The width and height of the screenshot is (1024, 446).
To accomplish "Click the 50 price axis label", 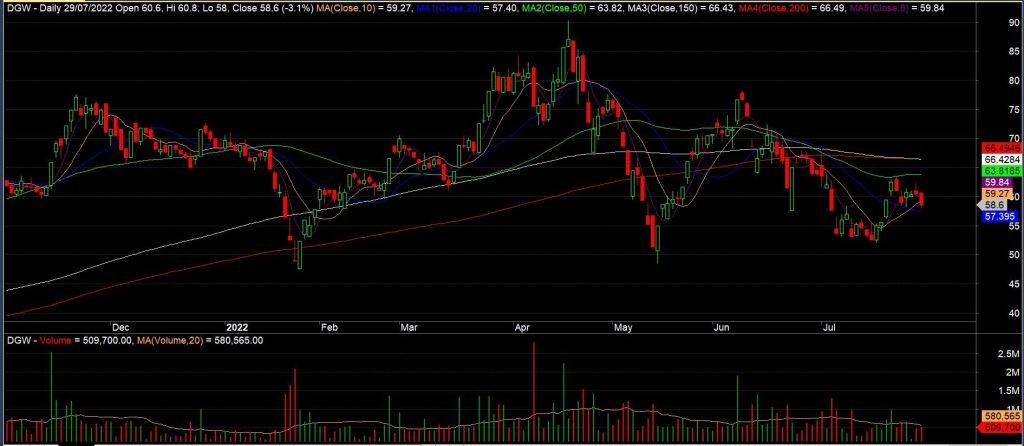I will click(x=1014, y=255).
